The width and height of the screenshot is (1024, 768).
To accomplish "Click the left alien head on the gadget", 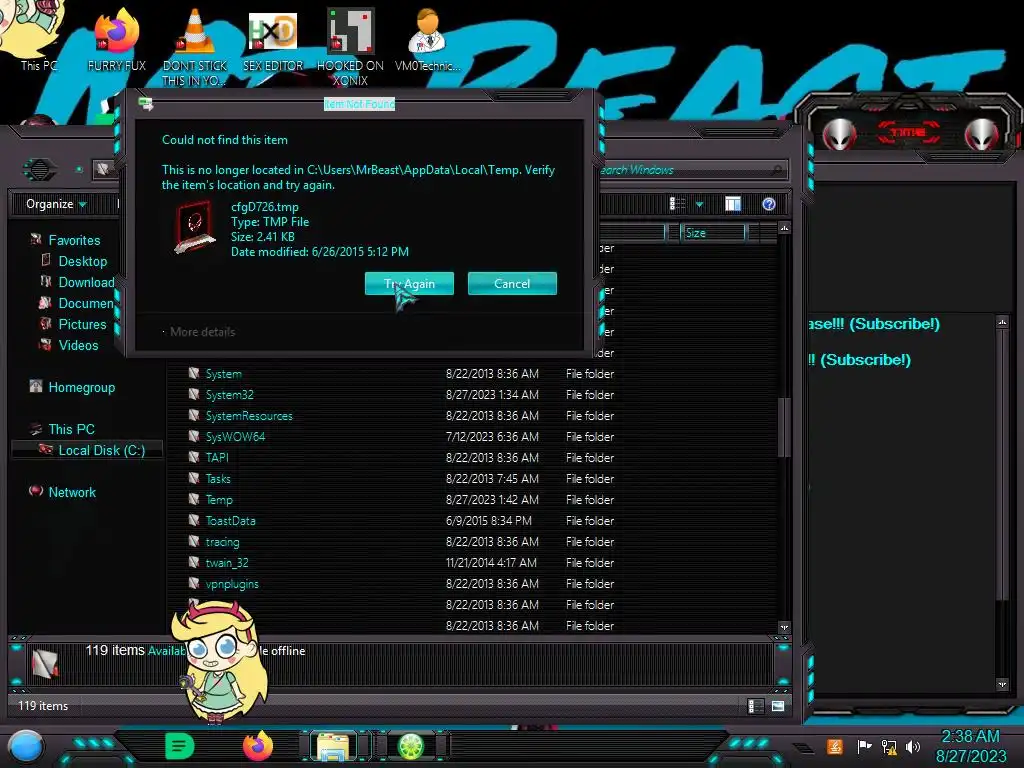I will pyautogui.click(x=839, y=135).
